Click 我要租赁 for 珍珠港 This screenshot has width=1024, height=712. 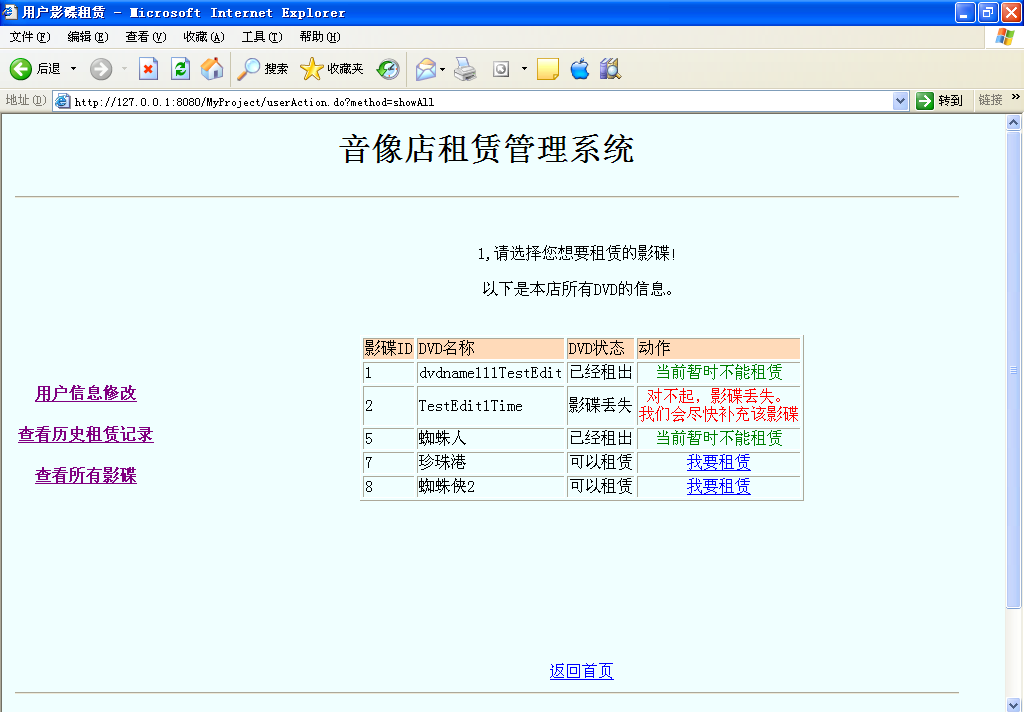pyautogui.click(x=718, y=462)
